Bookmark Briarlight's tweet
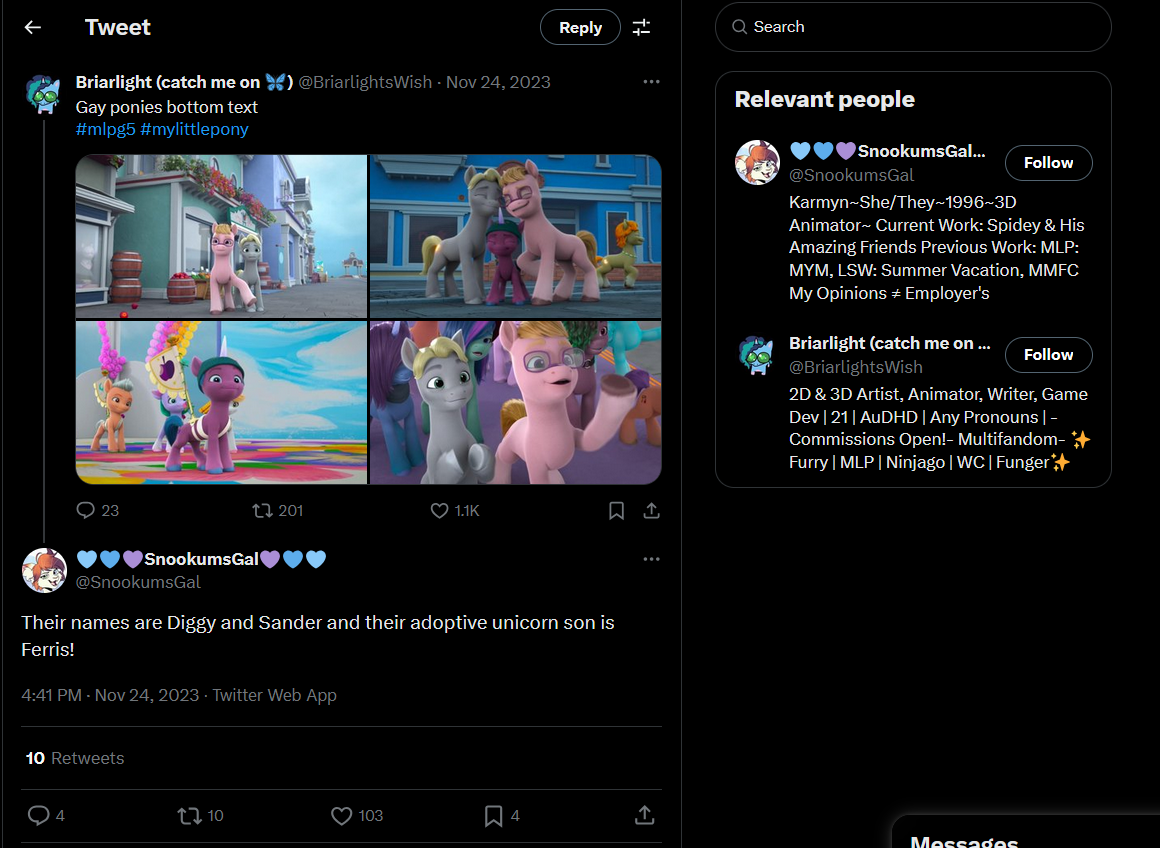Screen dimensions: 1160x848 click(616, 511)
